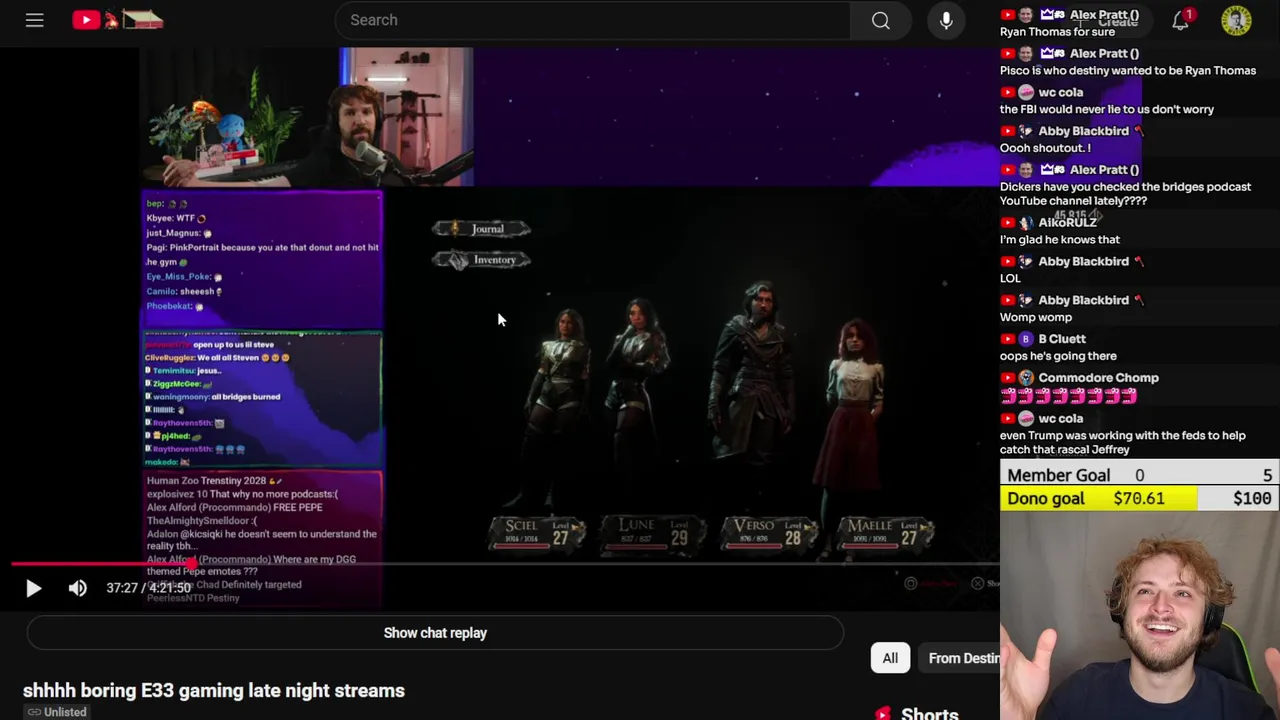Open the notifications bell
Screen dimensions: 1280x720
(1181, 20)
